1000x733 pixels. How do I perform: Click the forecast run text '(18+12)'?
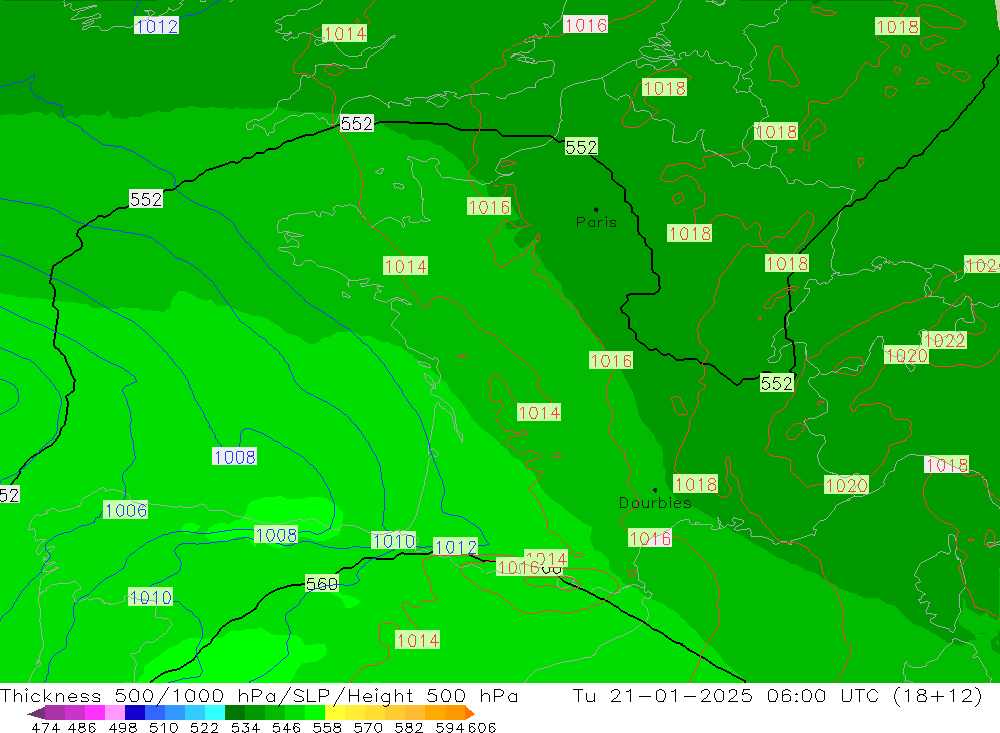[x=937, y=695]
